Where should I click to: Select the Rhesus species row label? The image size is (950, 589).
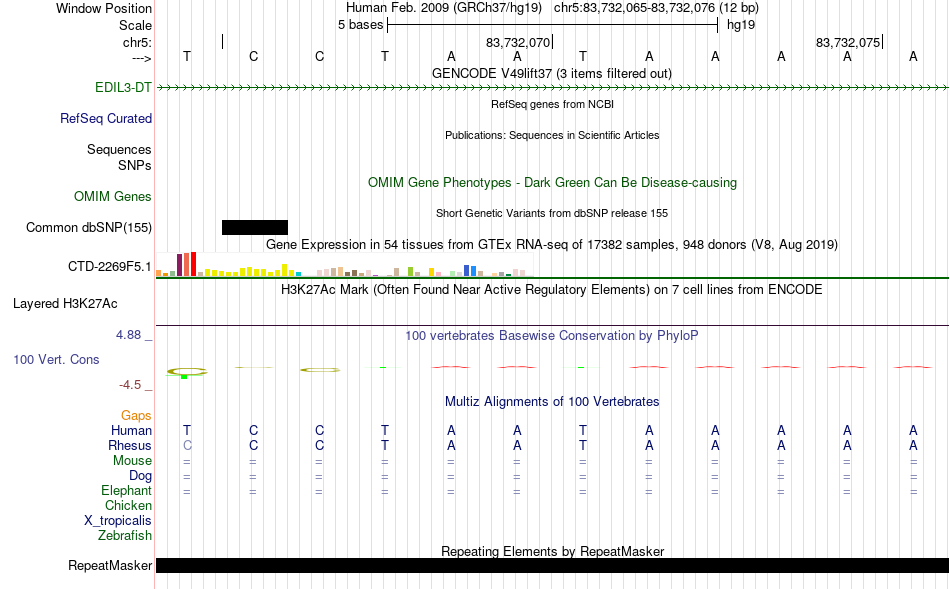pyautogui.click(x=130, y=445)
